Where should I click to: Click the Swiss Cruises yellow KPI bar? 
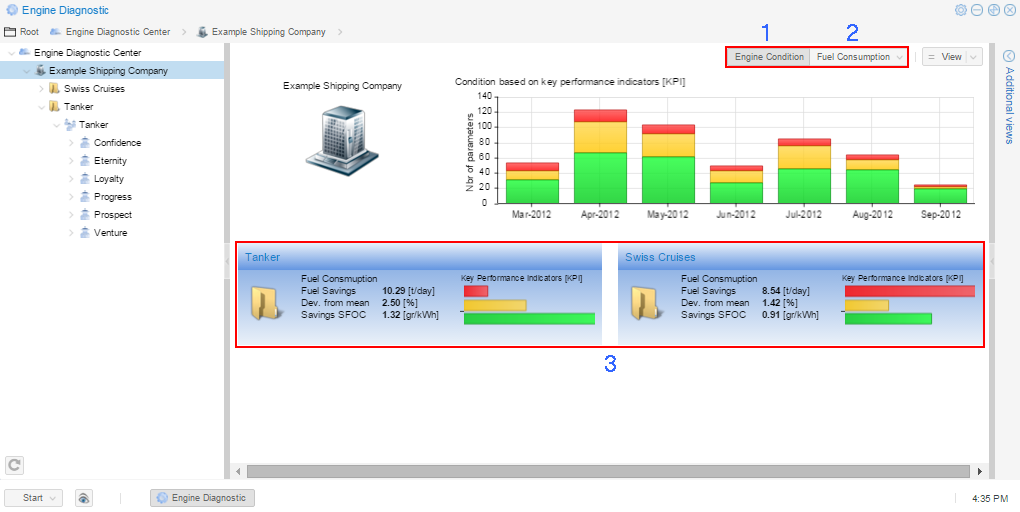tap(866, 305)
